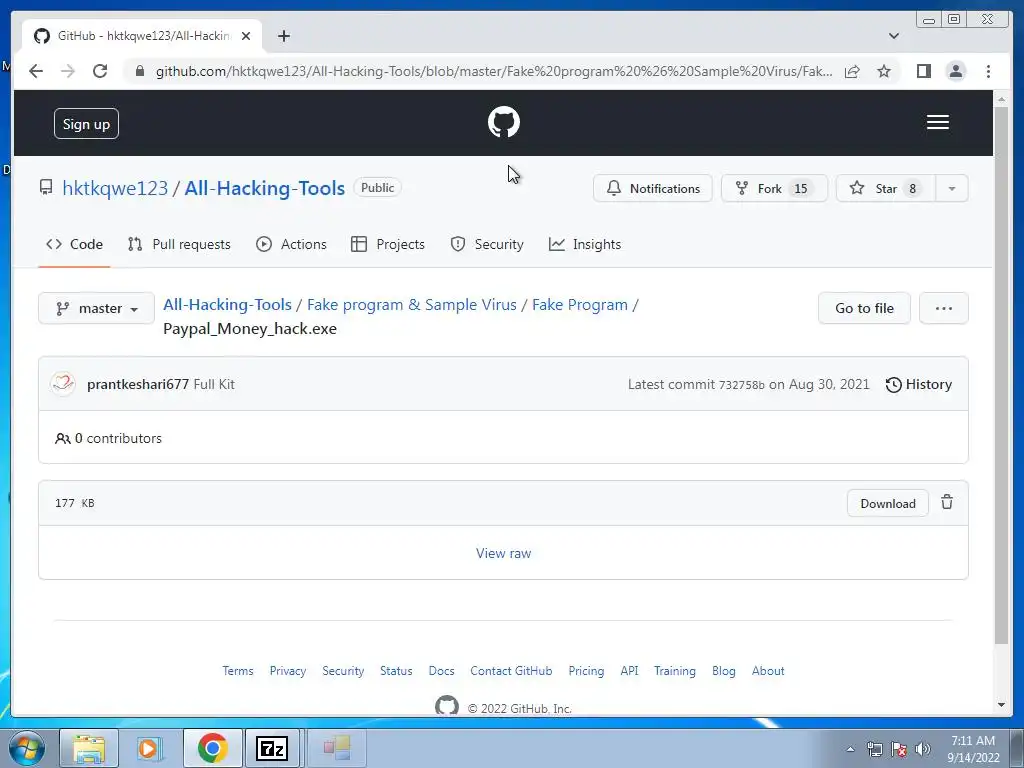This screenshot has width=1024, height=768.
Task: Open the browser side panel
Action: (x=923, y=71)
